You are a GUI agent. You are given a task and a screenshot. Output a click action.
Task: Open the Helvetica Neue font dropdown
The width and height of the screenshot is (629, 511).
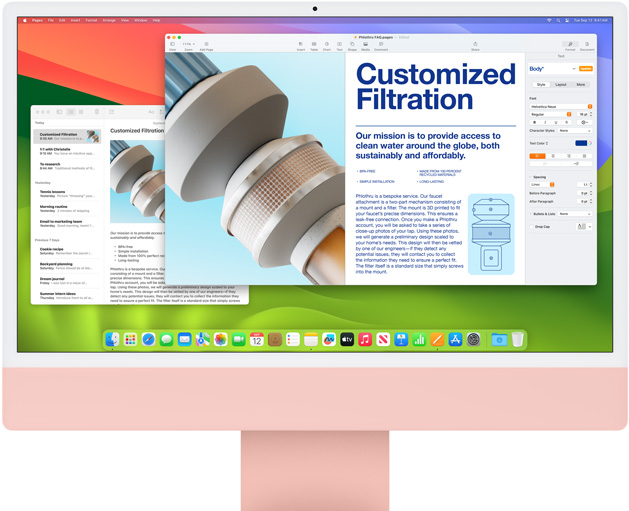[560, 106]
